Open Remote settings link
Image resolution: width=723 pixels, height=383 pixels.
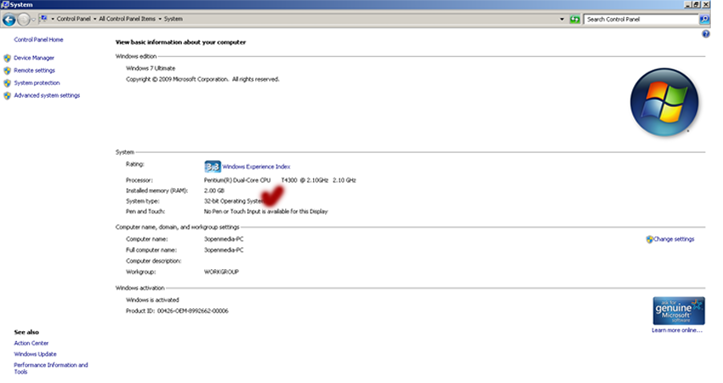click(34, 71)
